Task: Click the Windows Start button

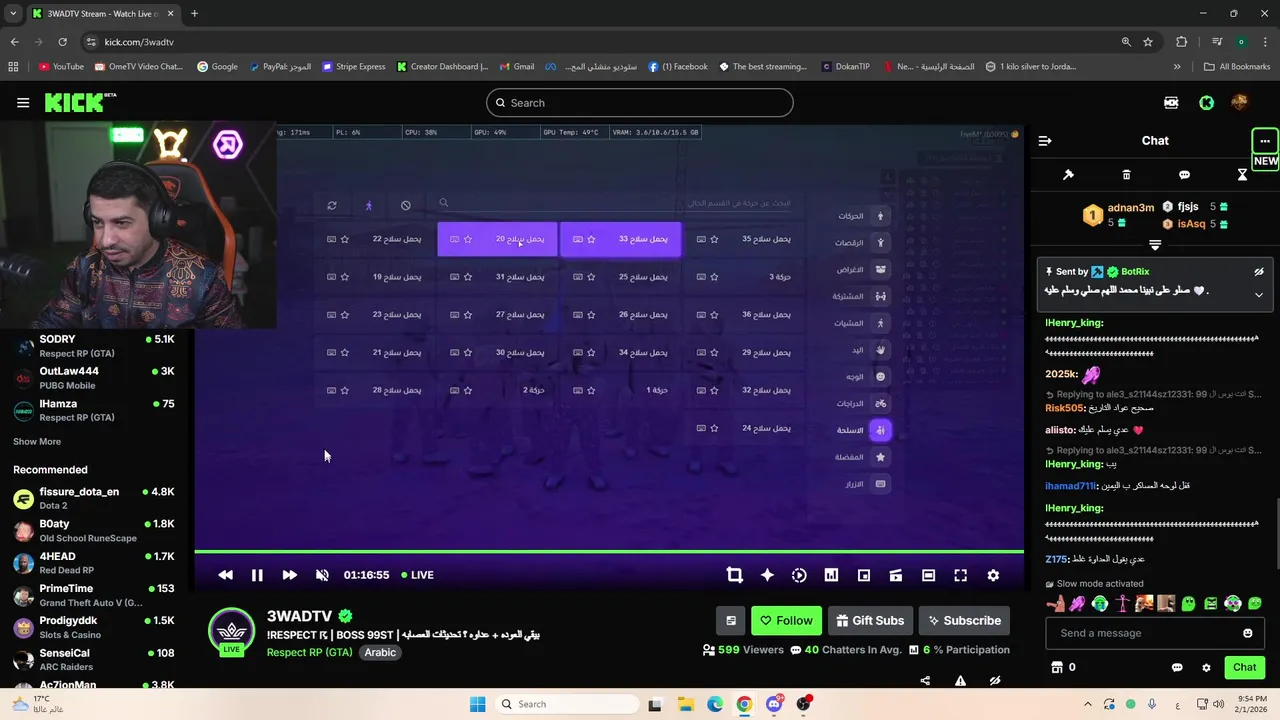Action: click(x=477, y=704)
